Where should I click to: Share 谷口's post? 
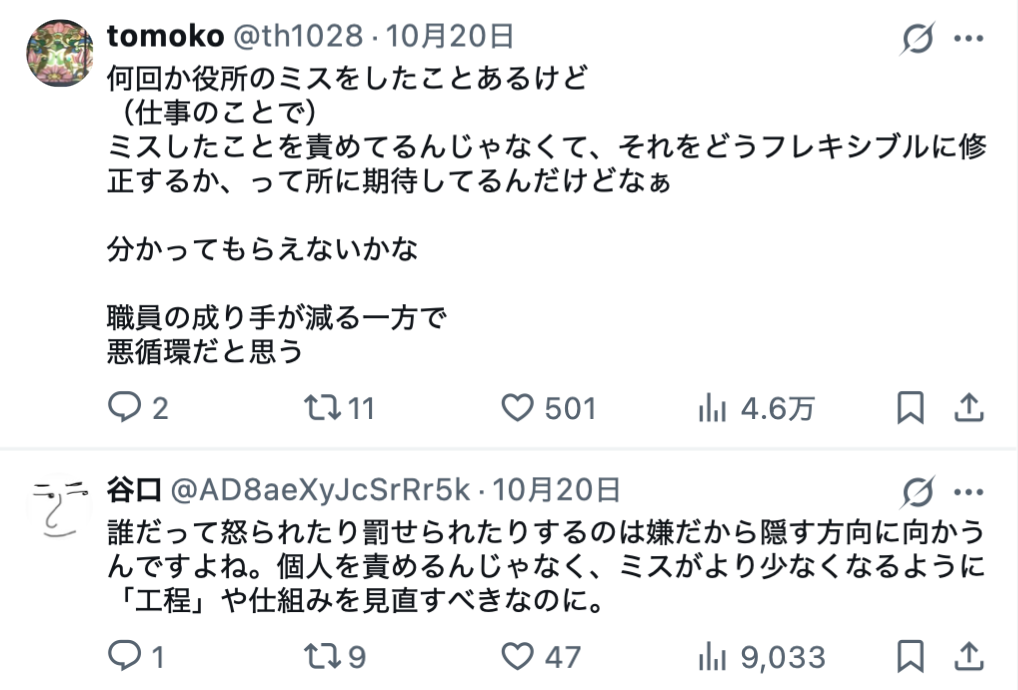969,657
